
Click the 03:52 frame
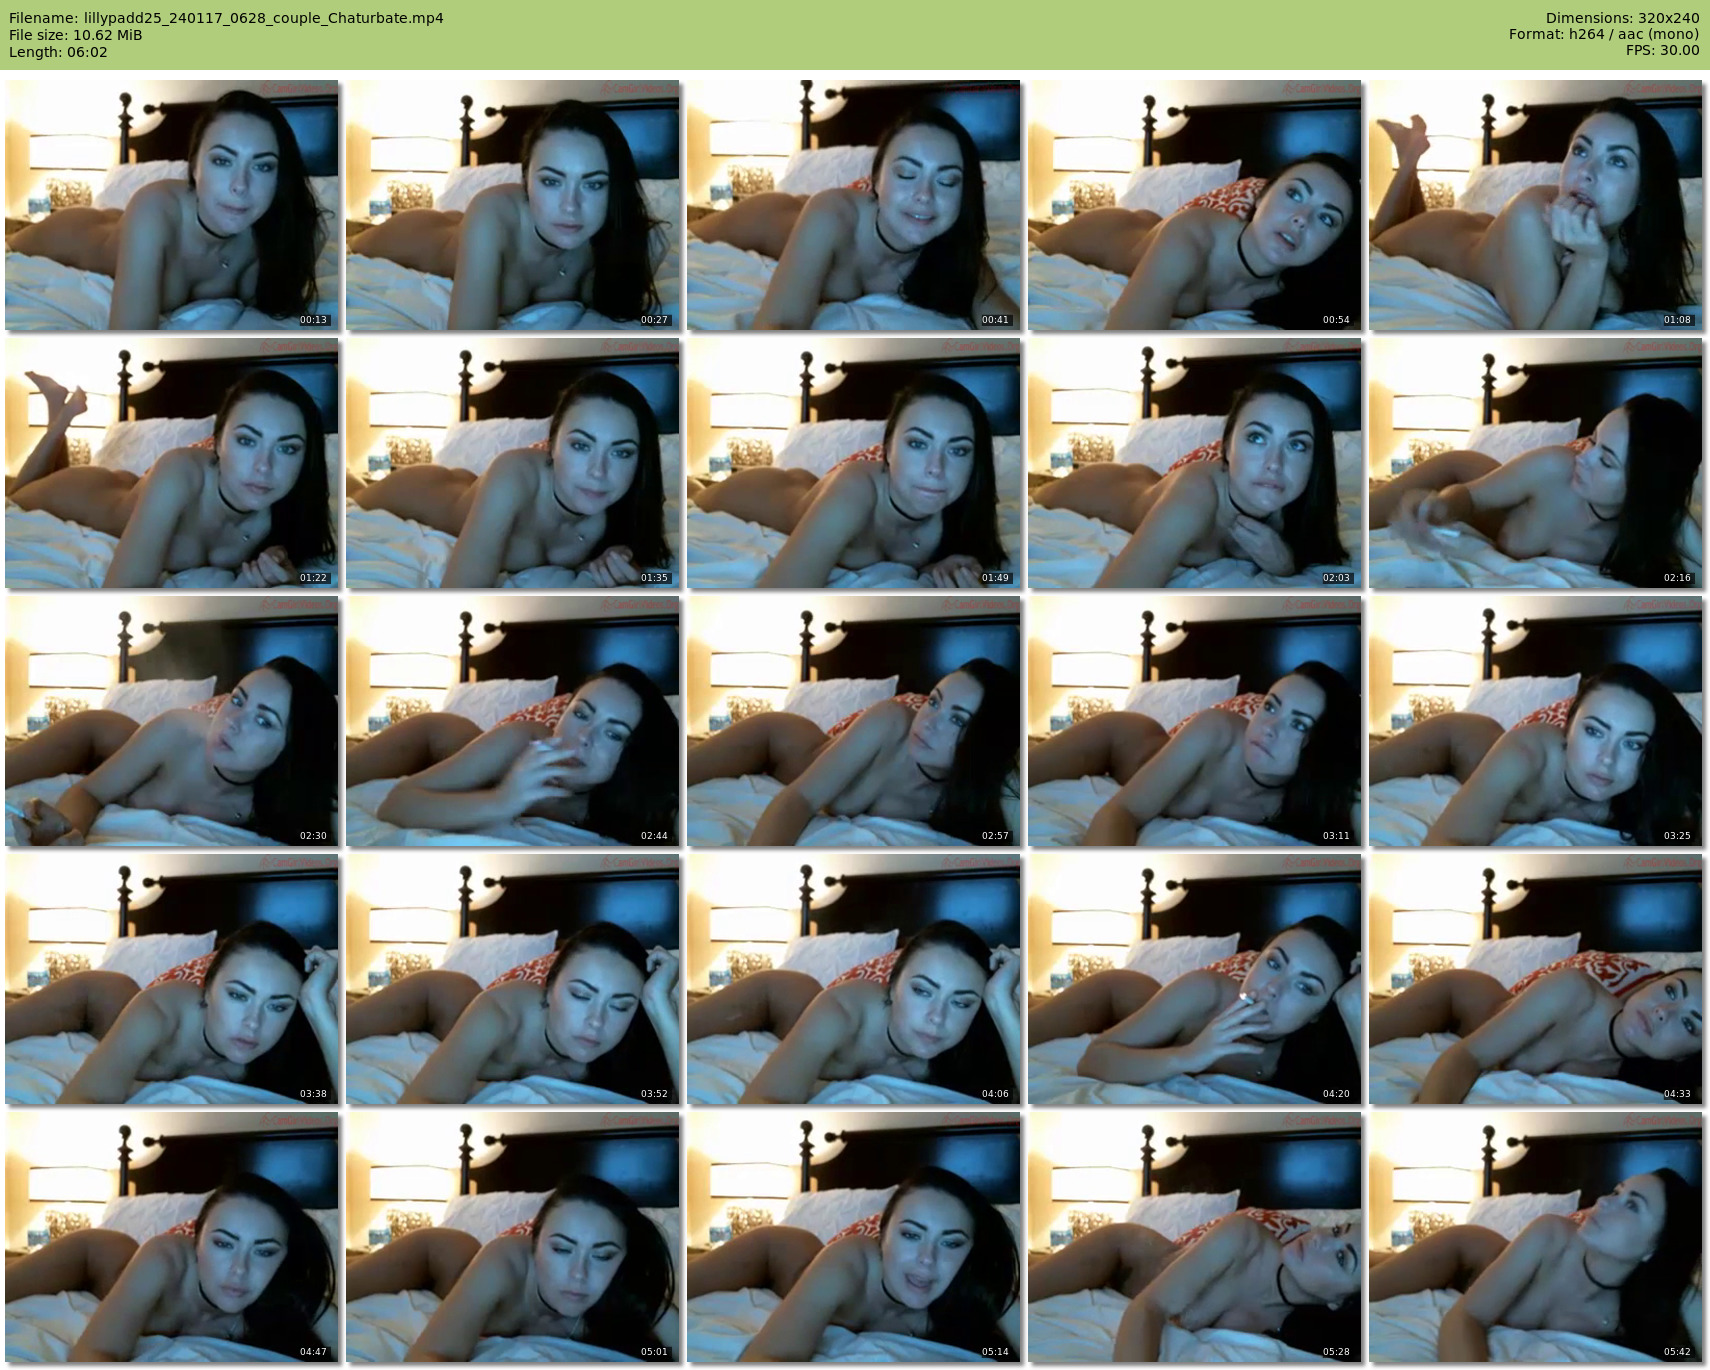coord(513,979)
